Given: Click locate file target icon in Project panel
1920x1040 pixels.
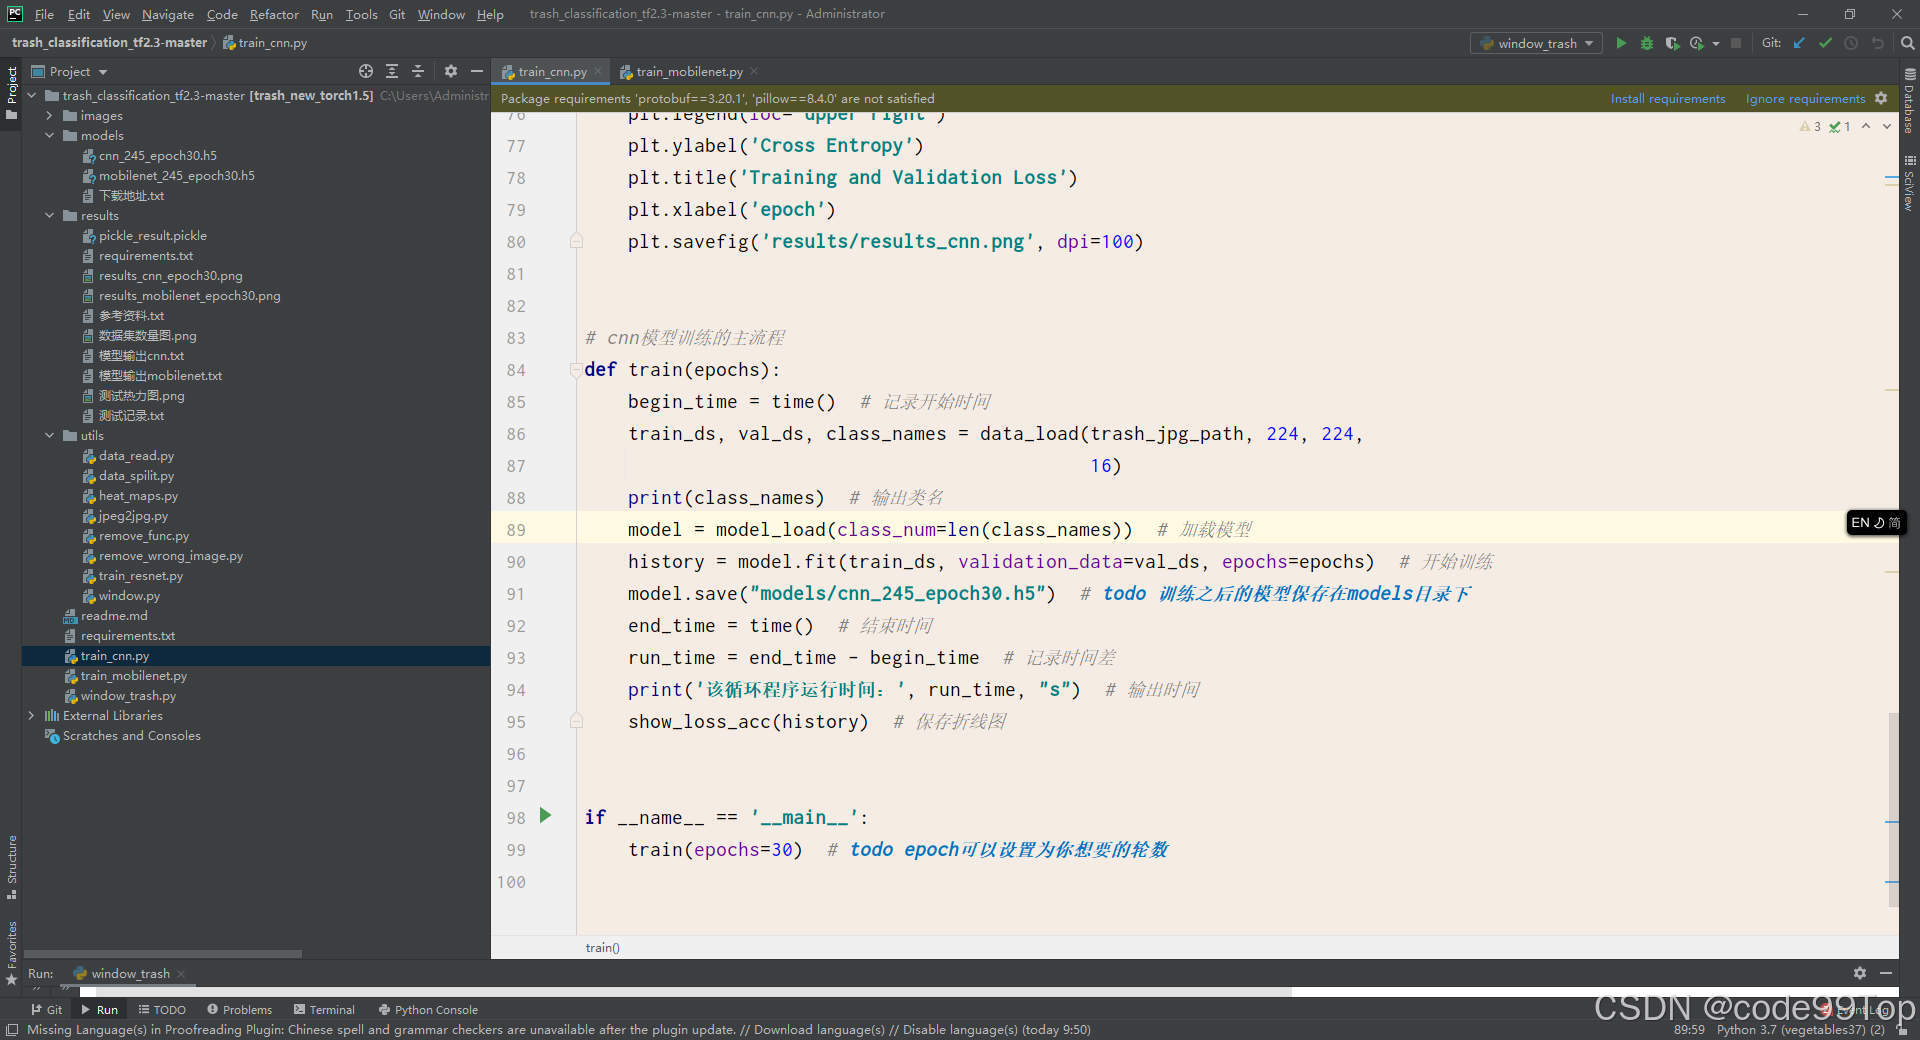Looking at the screenshot, I should click(x=366, y=71).
